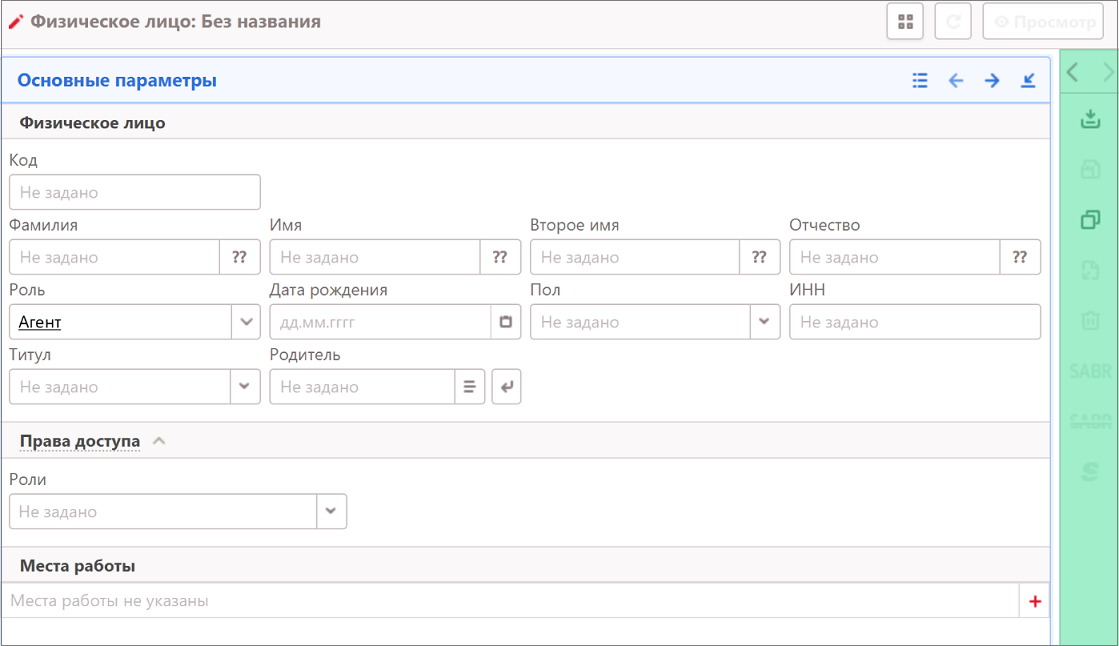Viewport: 1119px width, 646px height.
Task: Add a workplace with the red plus
Action: 1035,602
